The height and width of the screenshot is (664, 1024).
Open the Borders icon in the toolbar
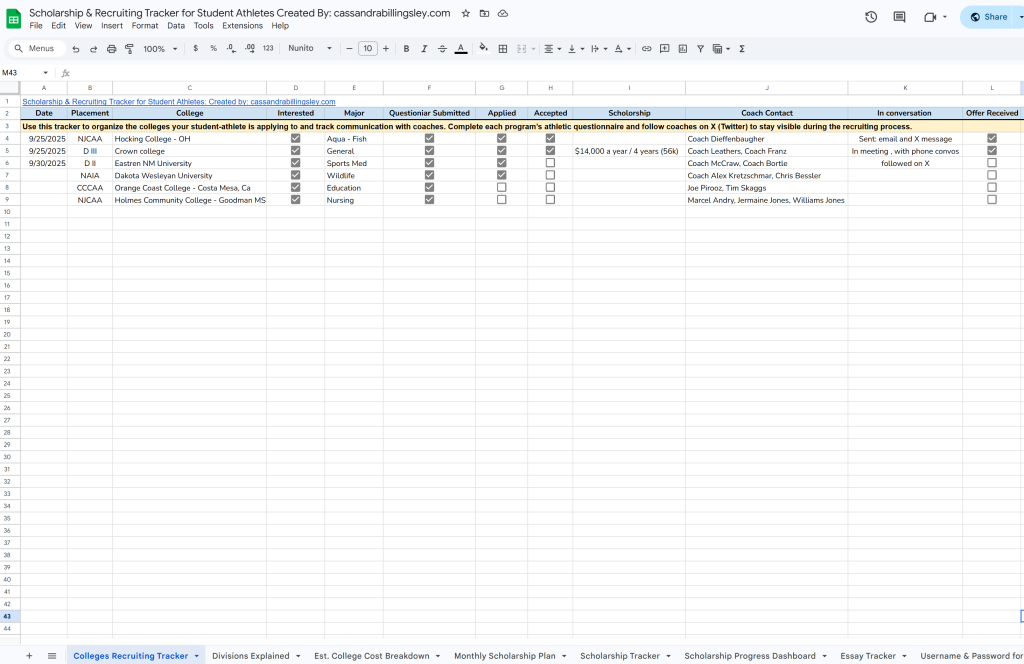click(x=502, y=48)
